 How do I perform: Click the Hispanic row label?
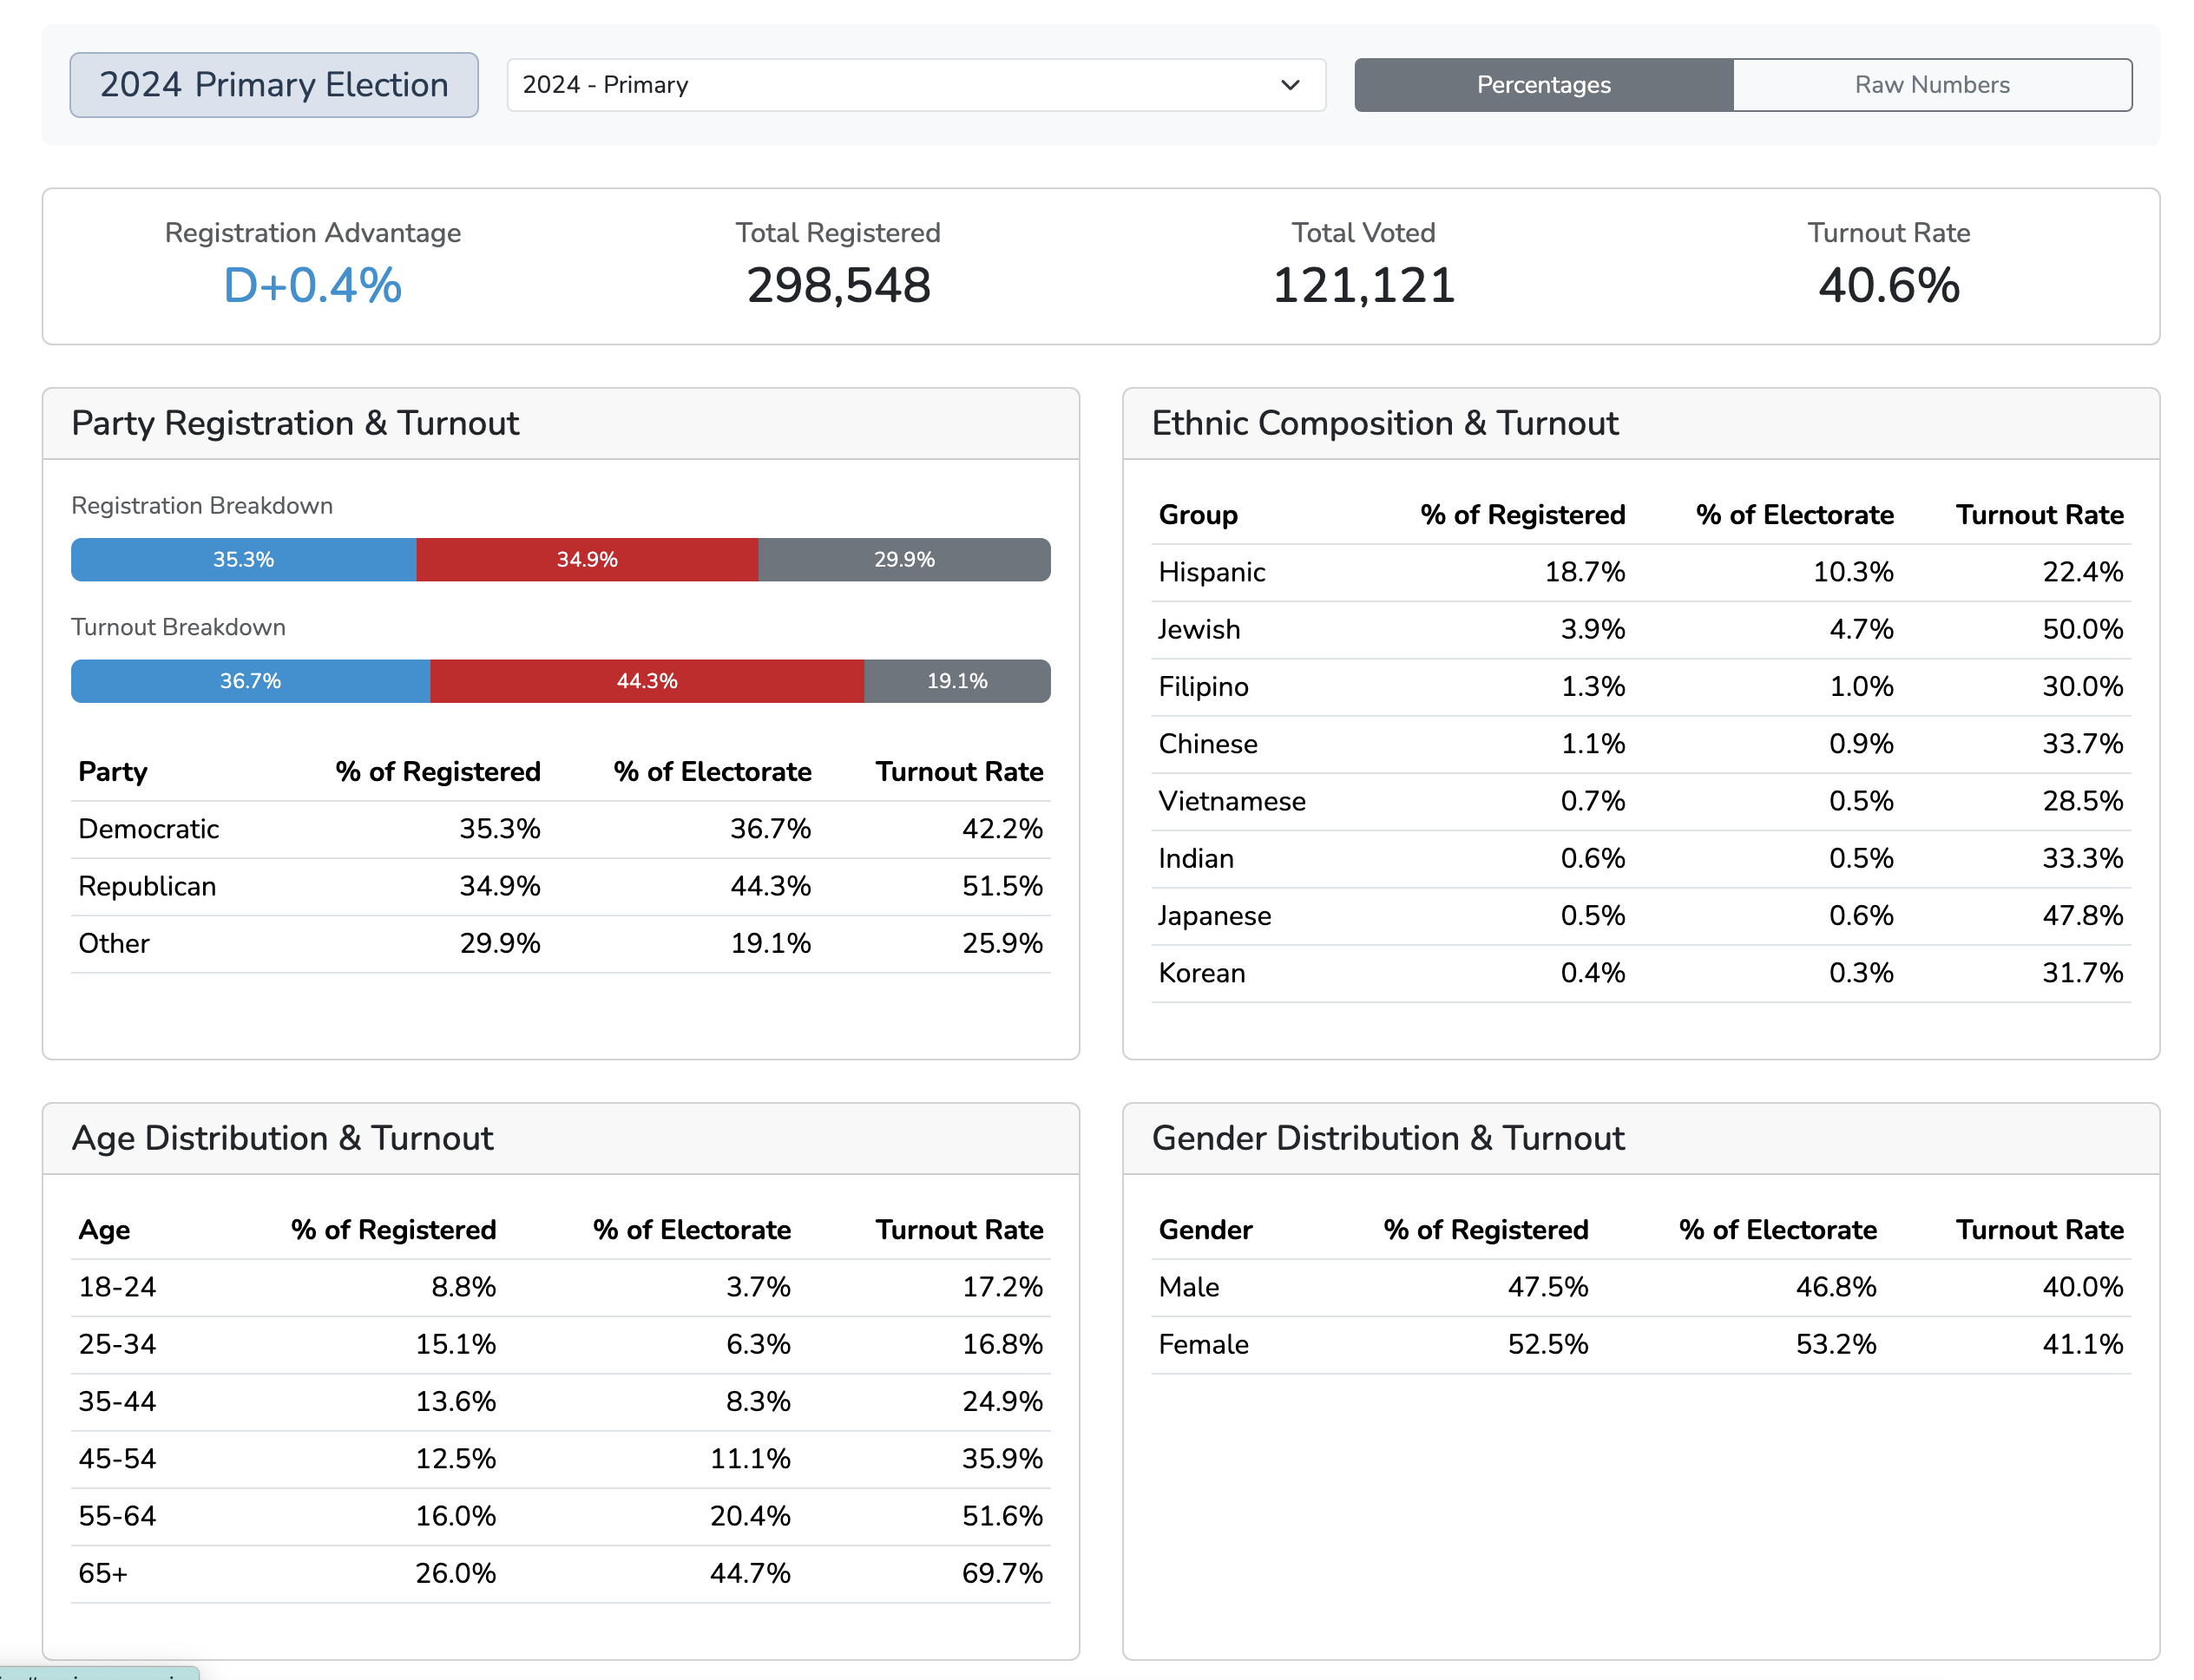(1211, 572)
